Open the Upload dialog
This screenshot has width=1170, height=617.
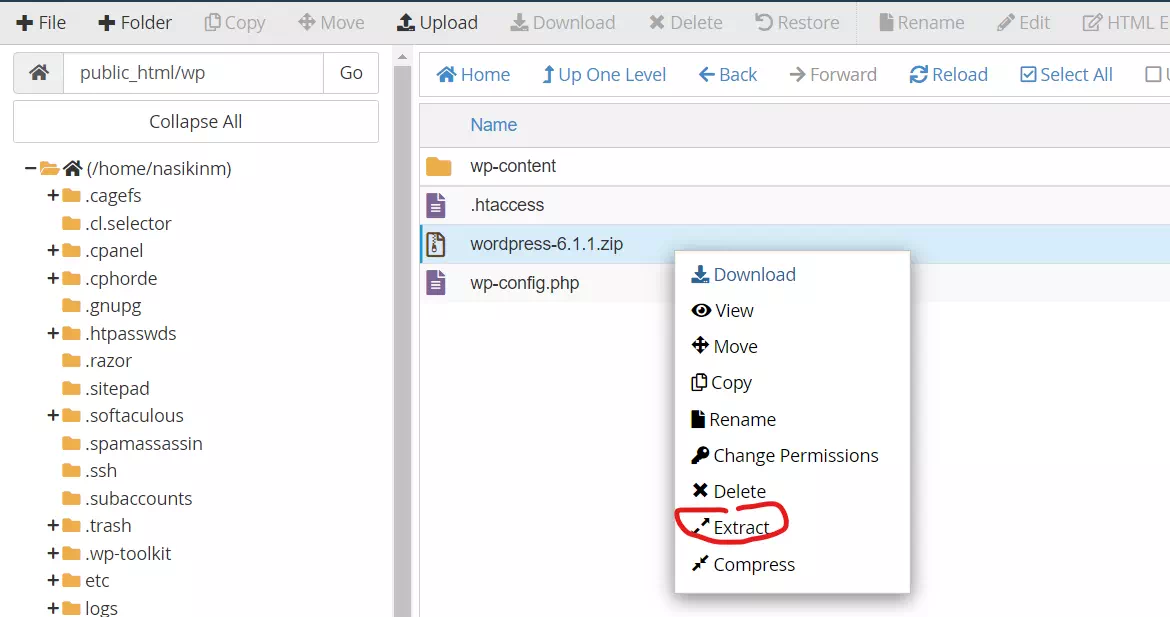[x=437, y=22]
